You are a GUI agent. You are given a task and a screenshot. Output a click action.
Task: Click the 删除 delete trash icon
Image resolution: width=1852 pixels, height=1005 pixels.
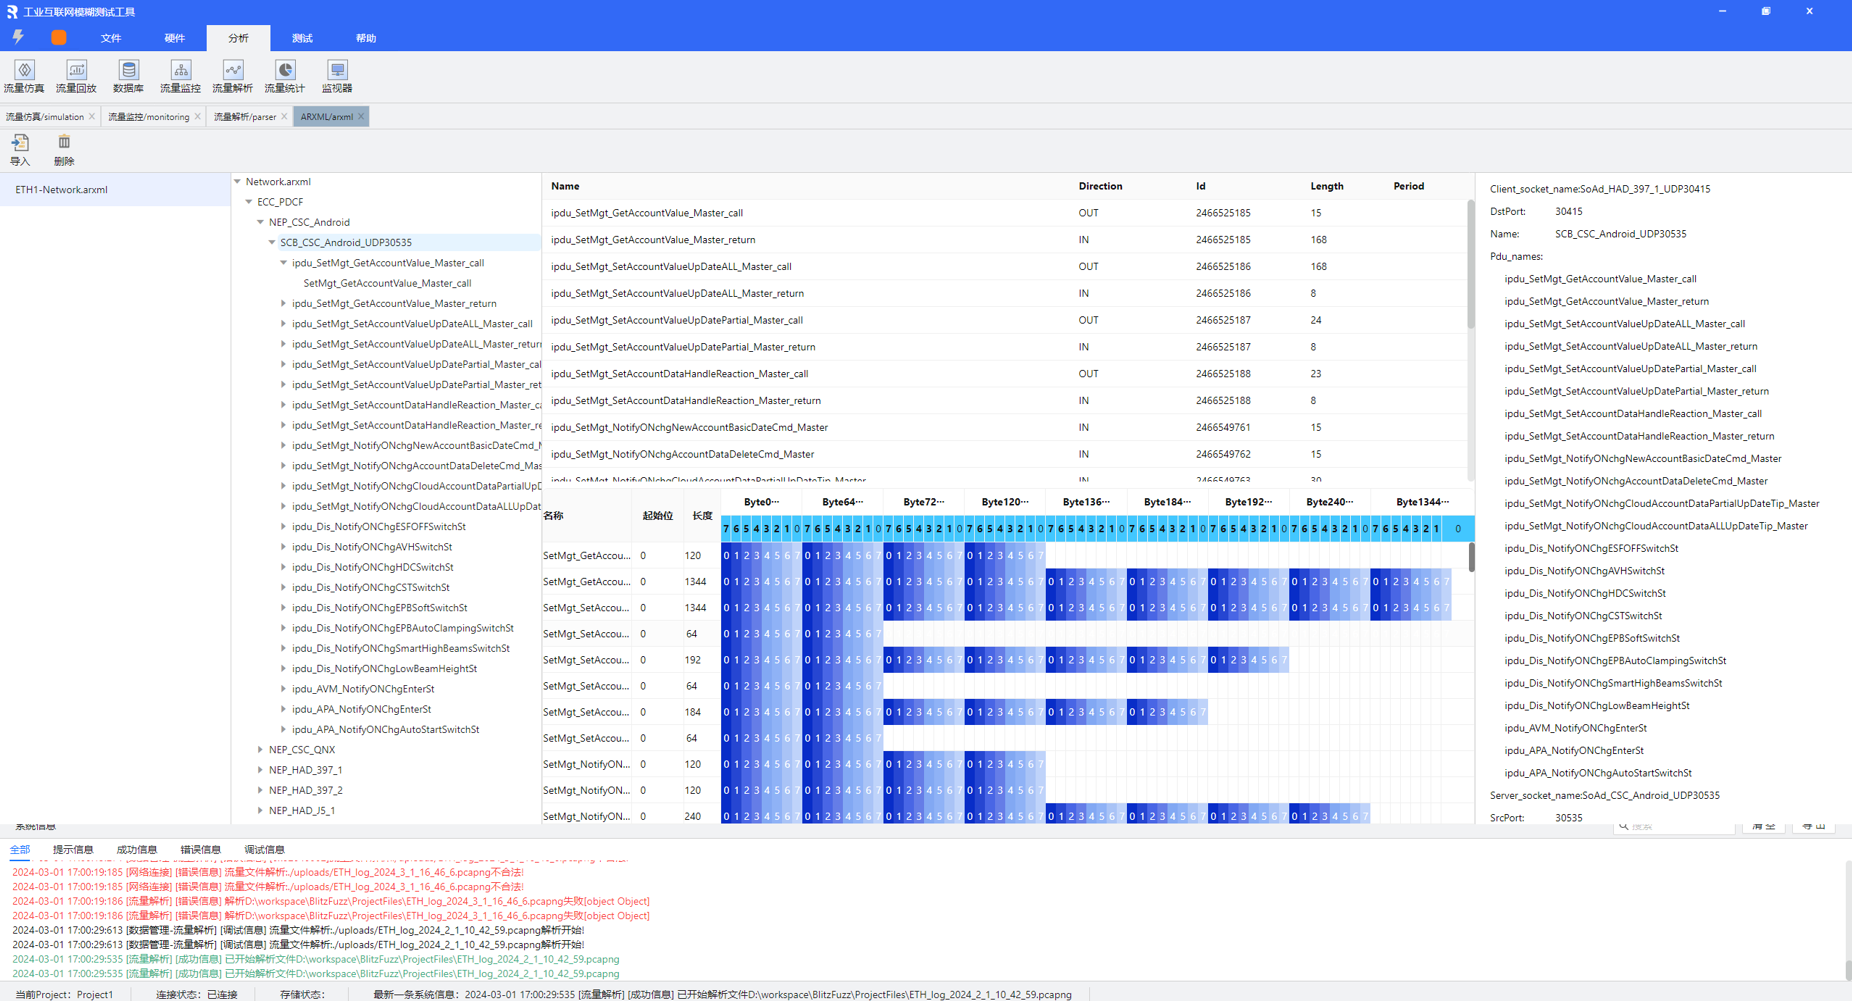pos(64,149)
